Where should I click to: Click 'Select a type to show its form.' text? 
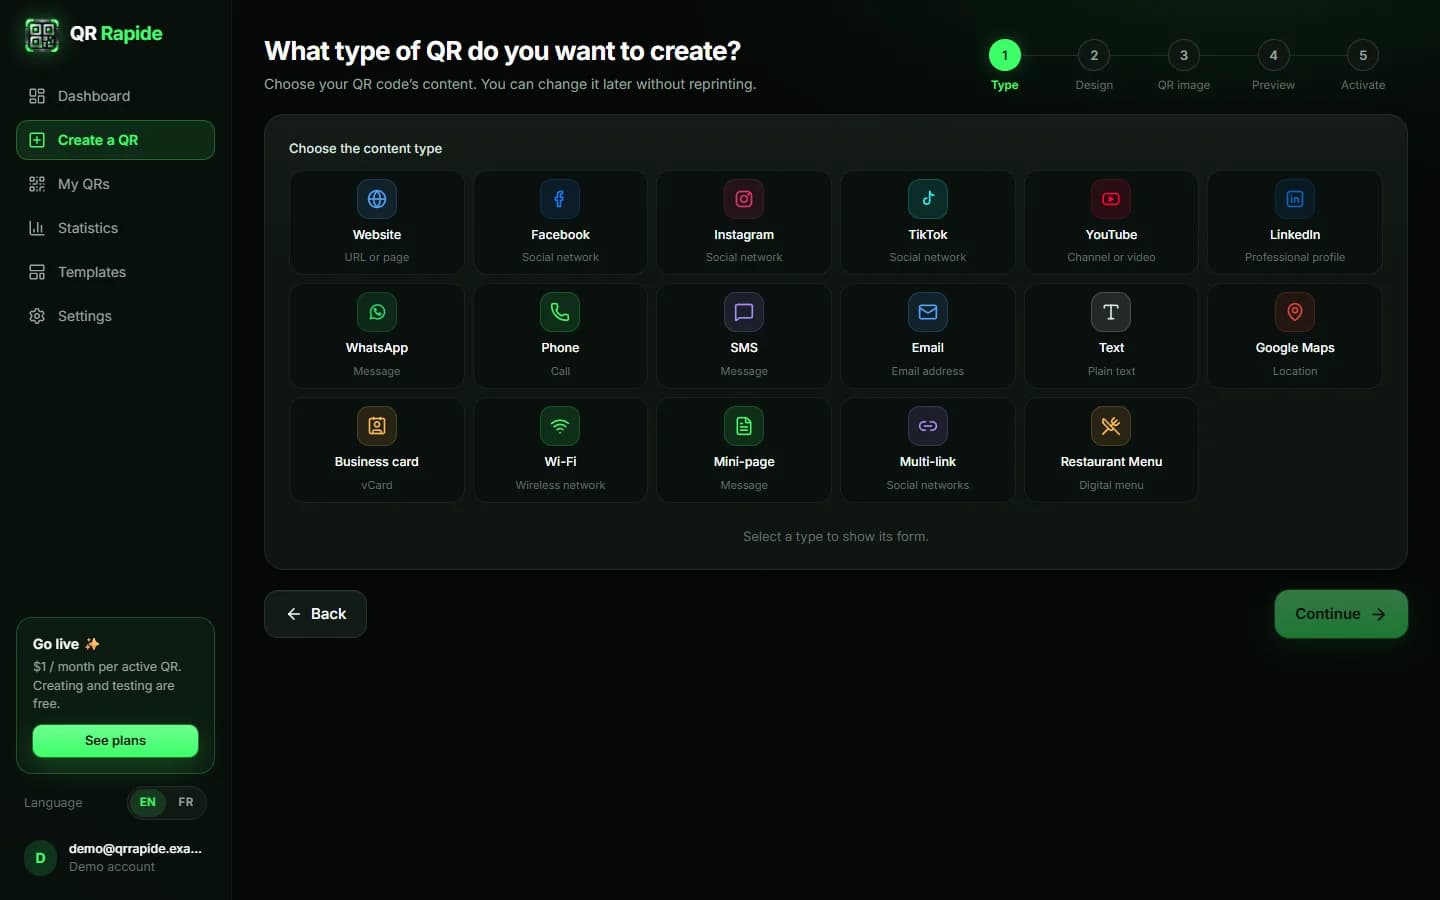pyautogui.click(x=835, y=537)
